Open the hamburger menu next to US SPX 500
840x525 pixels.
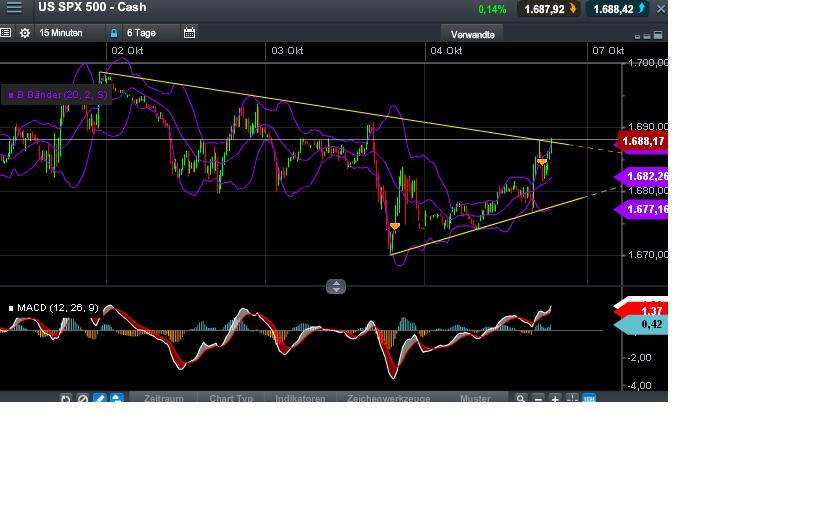14,8
